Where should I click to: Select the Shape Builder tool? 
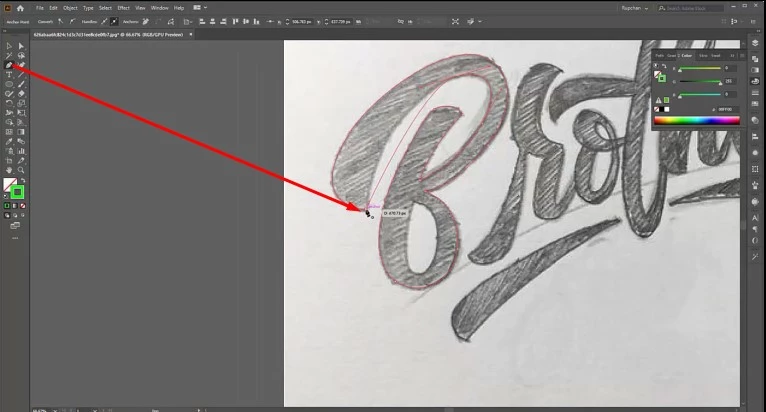[9, 122]
